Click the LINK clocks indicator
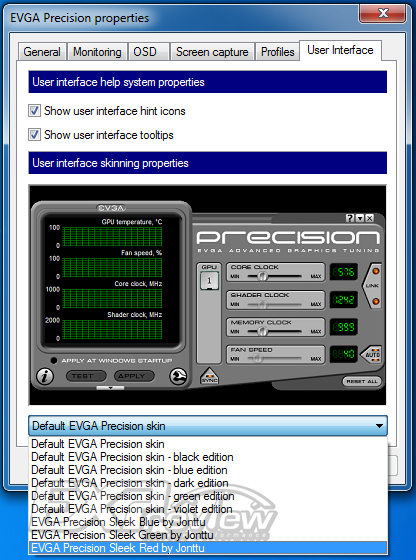Screen dimensions: 416x560 click(x=372, y=286)
